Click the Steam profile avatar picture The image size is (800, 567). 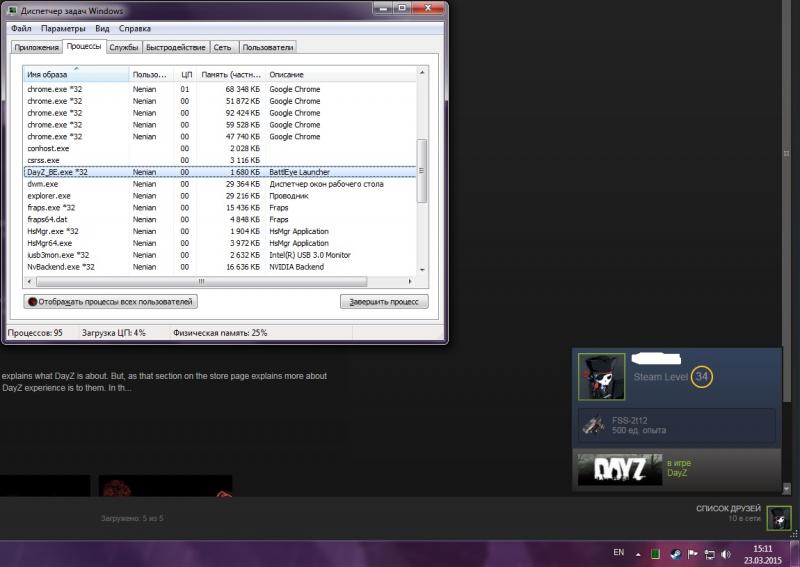pyautogui.click(x=601, y=377)
